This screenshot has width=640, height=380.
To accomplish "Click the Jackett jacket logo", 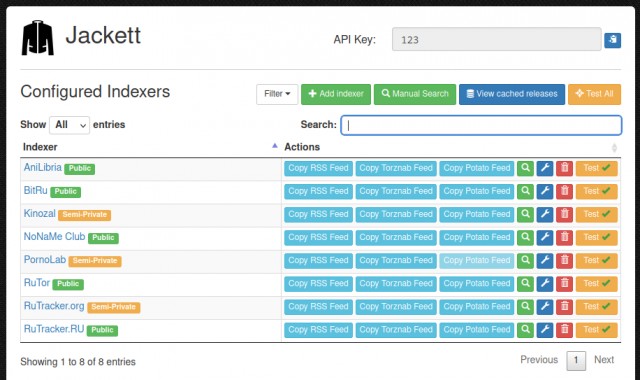I will (x=38, y=38).
